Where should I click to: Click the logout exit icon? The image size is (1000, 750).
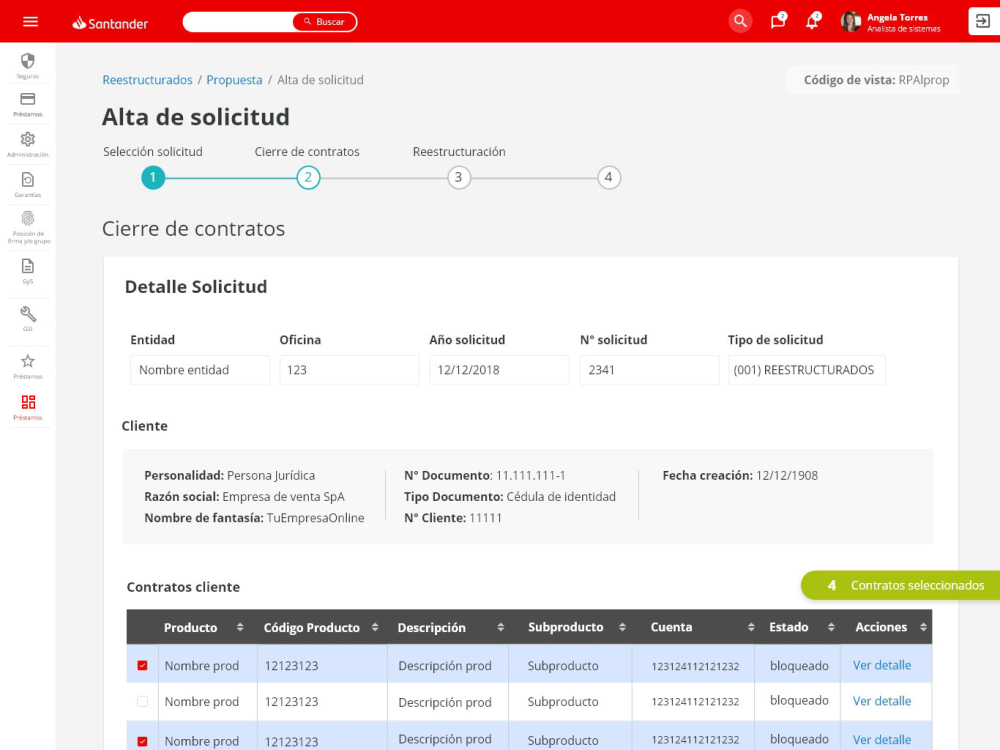tap(983, 21)
